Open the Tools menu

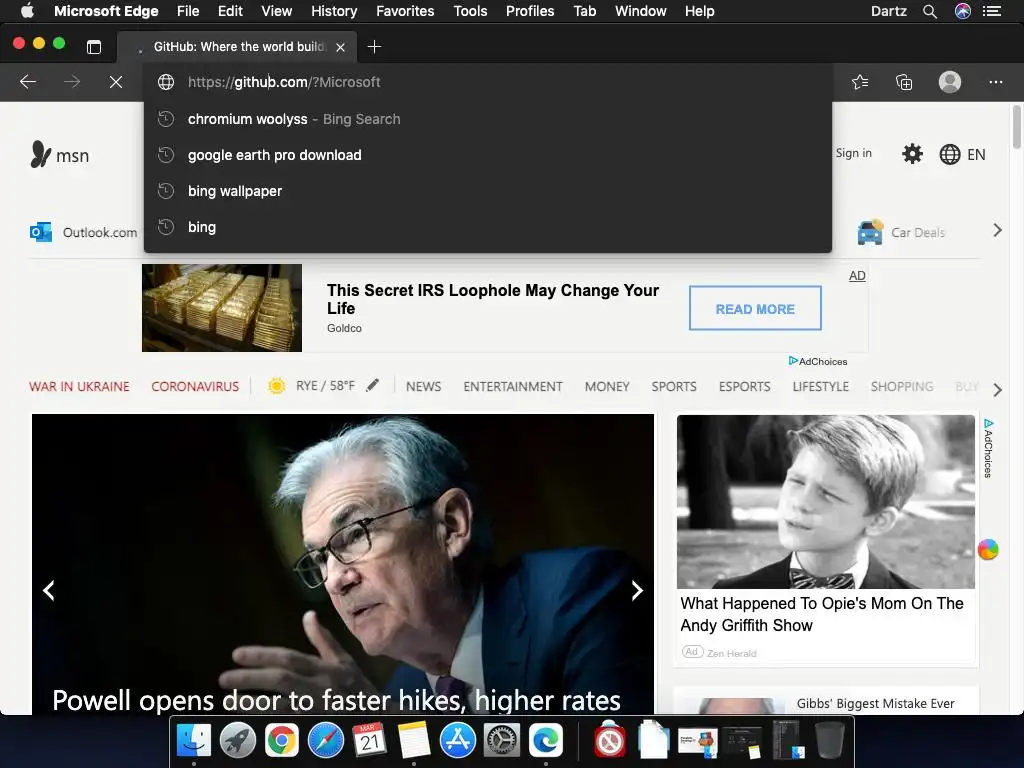(470, 11)
